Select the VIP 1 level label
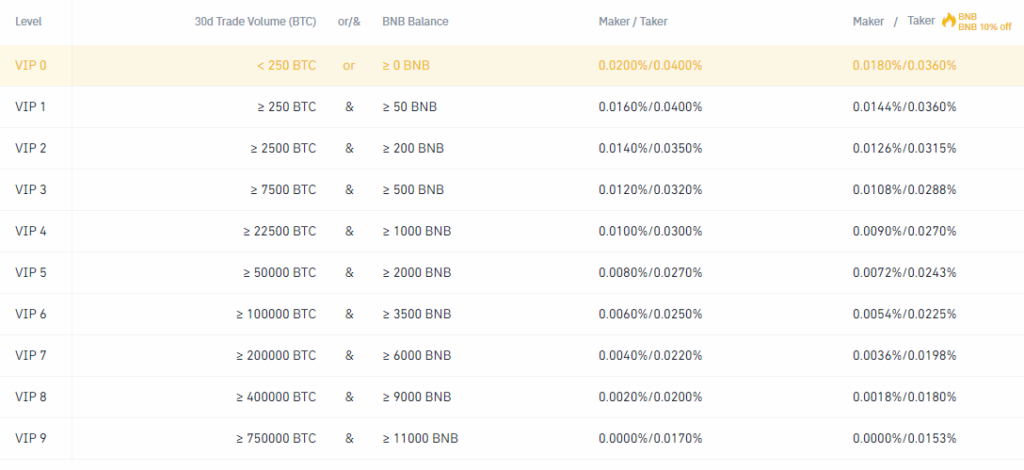Image resolution: width=1024 pixels, height=470 pixels. 31,107
